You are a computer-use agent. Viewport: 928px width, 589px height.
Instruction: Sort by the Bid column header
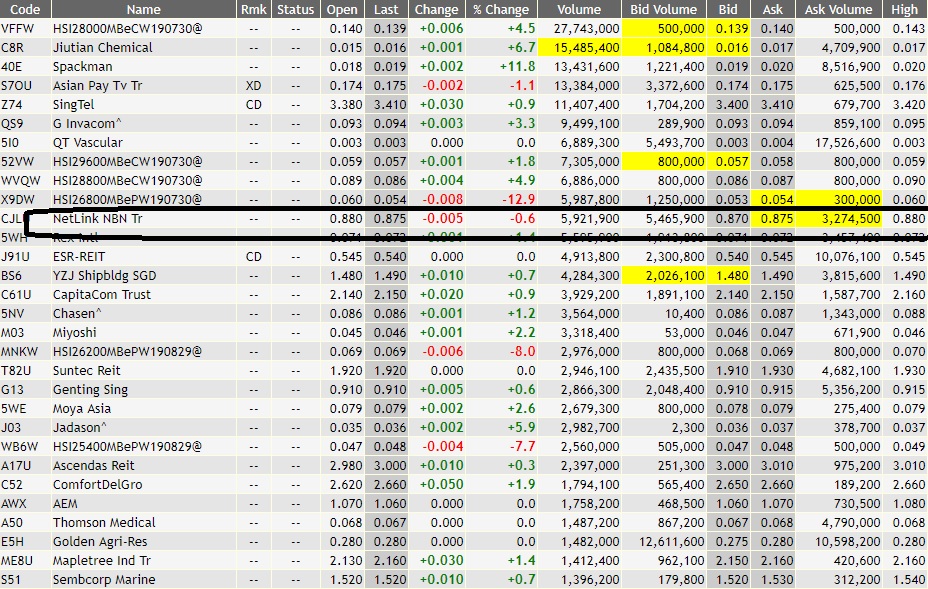point(728,9)
